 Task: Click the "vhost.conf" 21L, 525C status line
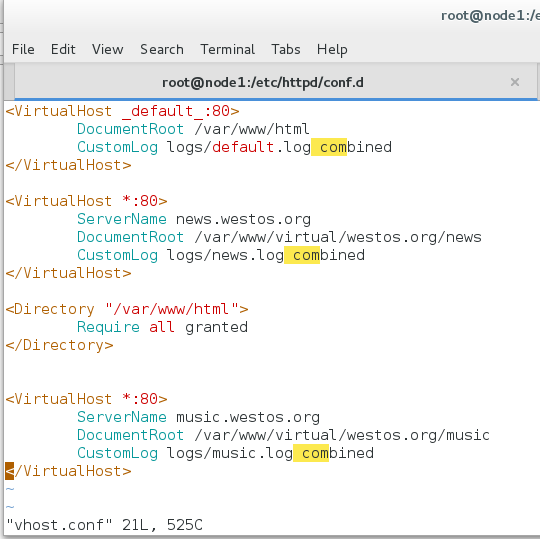[104, 525]
